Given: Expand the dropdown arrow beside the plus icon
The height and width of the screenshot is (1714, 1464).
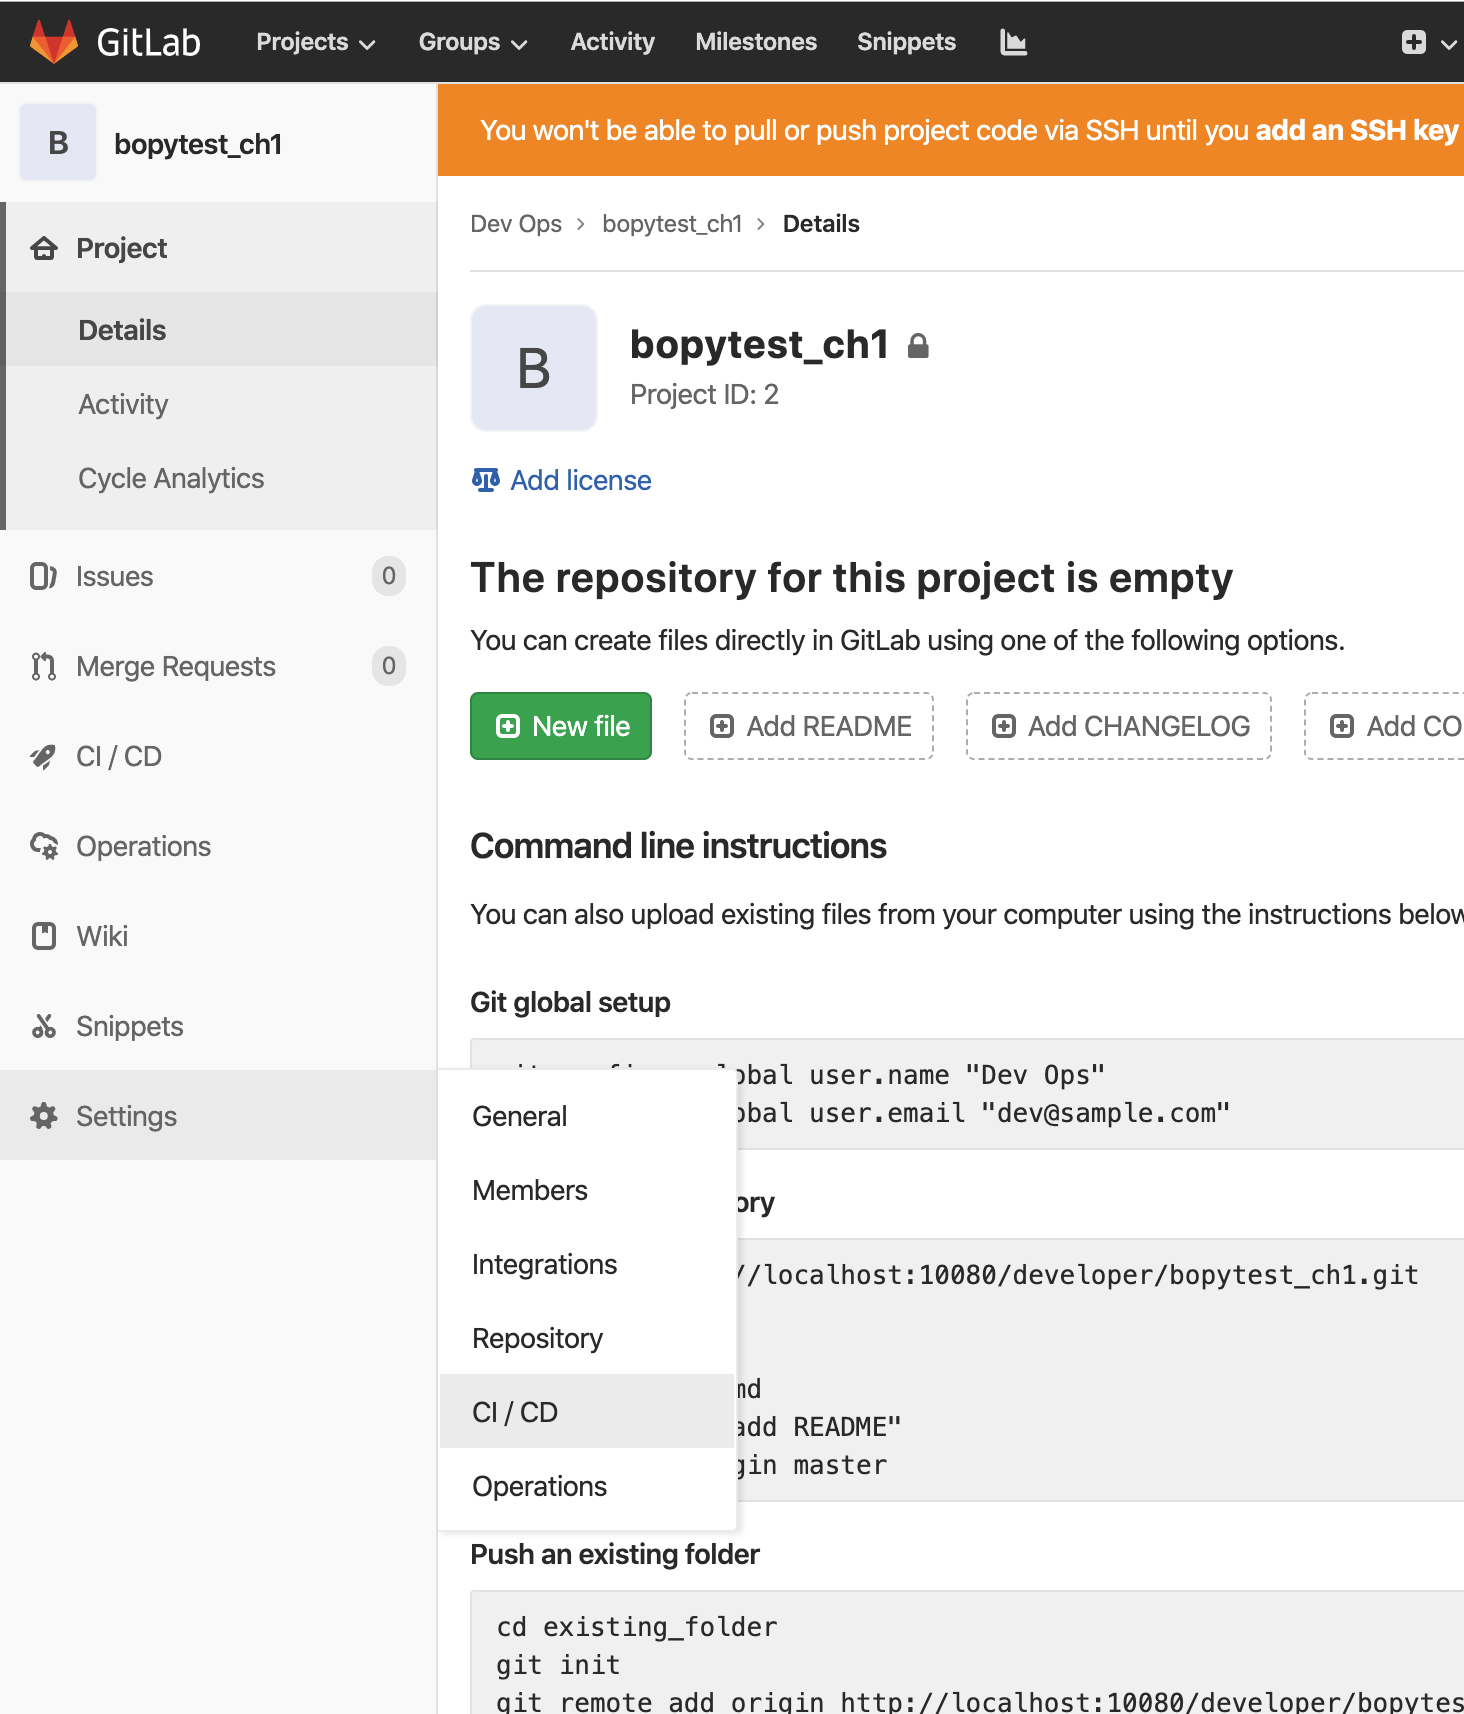Looking at the screenshot, I should (1448, 44).
